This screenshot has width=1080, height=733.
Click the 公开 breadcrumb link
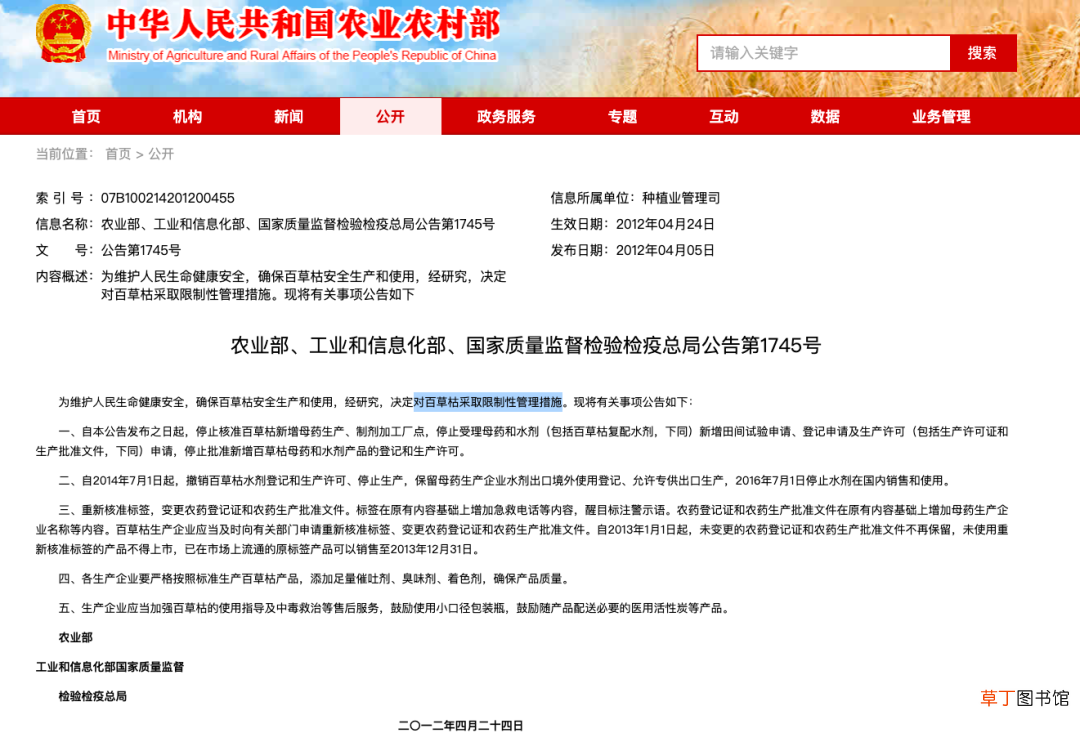[161, 154]
